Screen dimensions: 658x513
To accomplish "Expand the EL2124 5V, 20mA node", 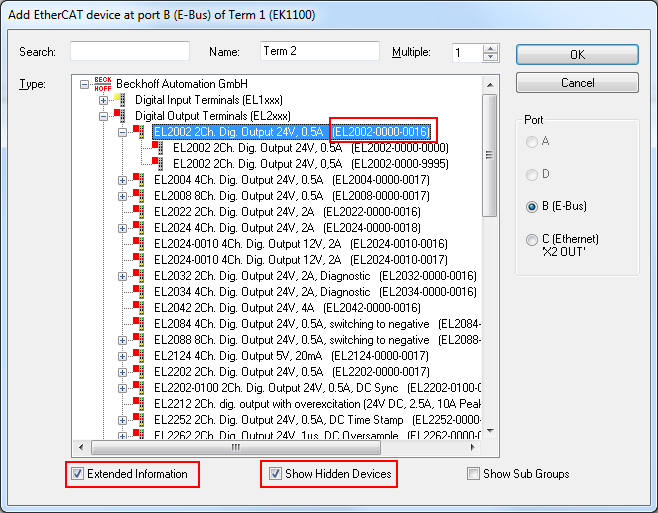I will pos(122,356).
